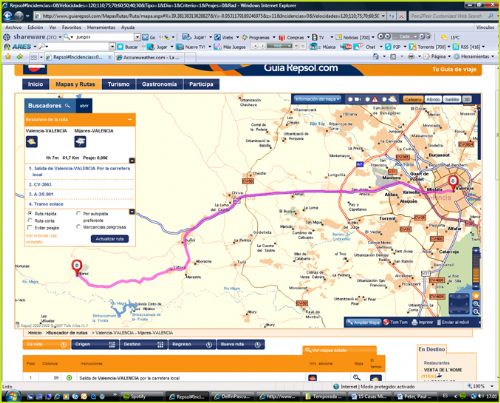Open the Mijares weather icon in route summary
This screenshot has width=500, height=403.
coord(80,142)
